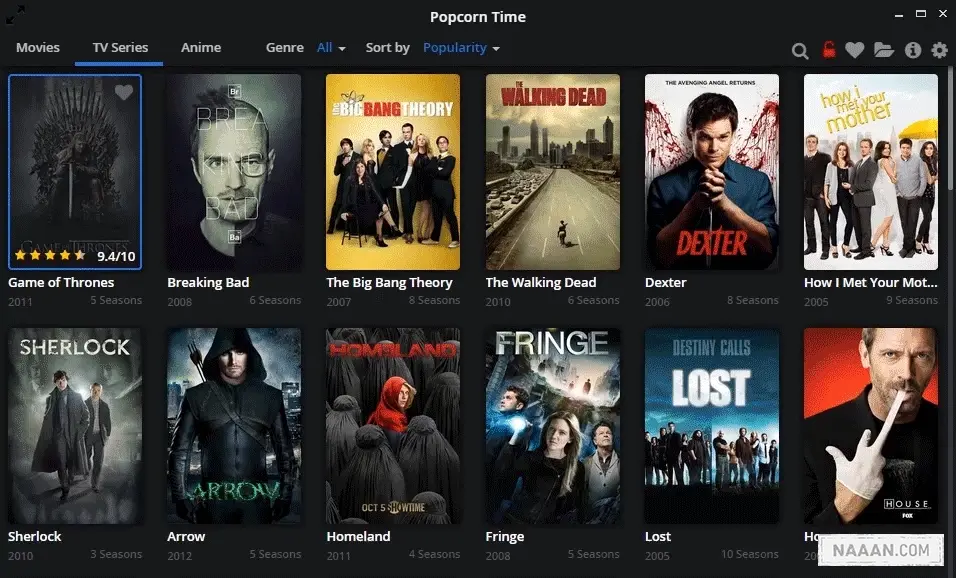Select the Sherlock poster thumbnail
The width and height of the screenshot is (956, 578).
(75, 426)
